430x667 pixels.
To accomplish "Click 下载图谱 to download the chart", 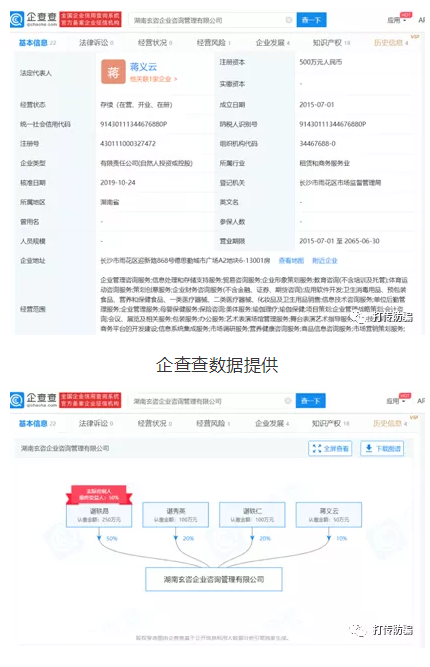I will [382, 448].
